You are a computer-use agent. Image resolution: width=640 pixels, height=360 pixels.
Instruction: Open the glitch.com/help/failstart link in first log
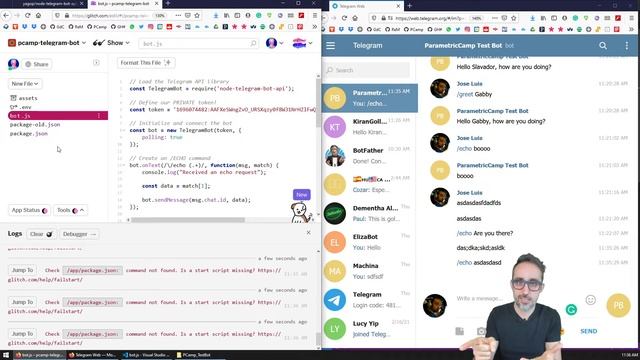click(45, 280)
